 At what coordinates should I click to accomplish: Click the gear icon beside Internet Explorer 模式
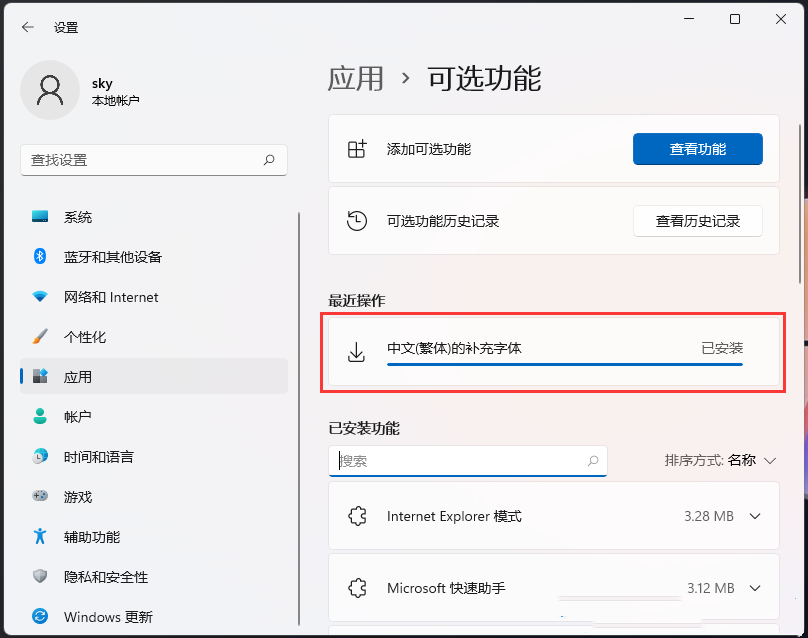[357, 516]
